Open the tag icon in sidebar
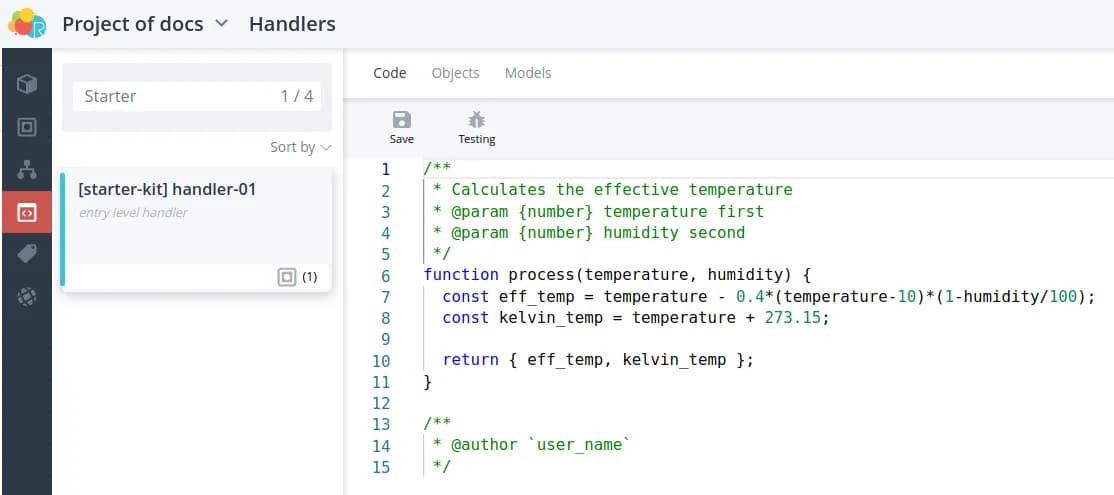Screen dimensions: 1114x495 point(27,254)
